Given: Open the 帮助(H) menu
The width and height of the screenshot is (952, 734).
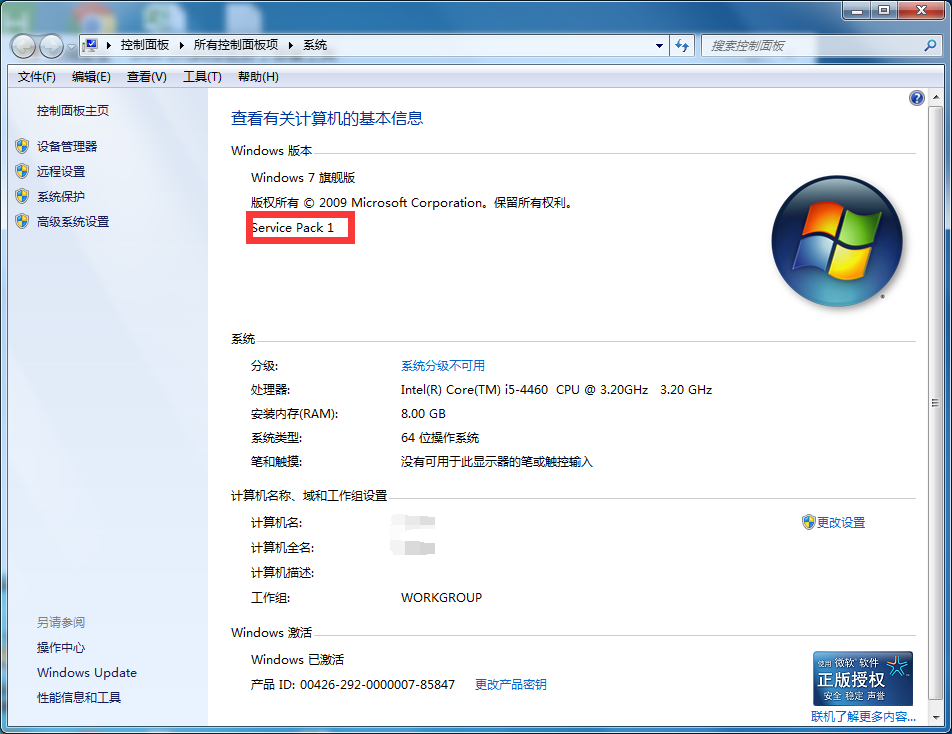Looking at the screenshot, I should coord(258,76).
